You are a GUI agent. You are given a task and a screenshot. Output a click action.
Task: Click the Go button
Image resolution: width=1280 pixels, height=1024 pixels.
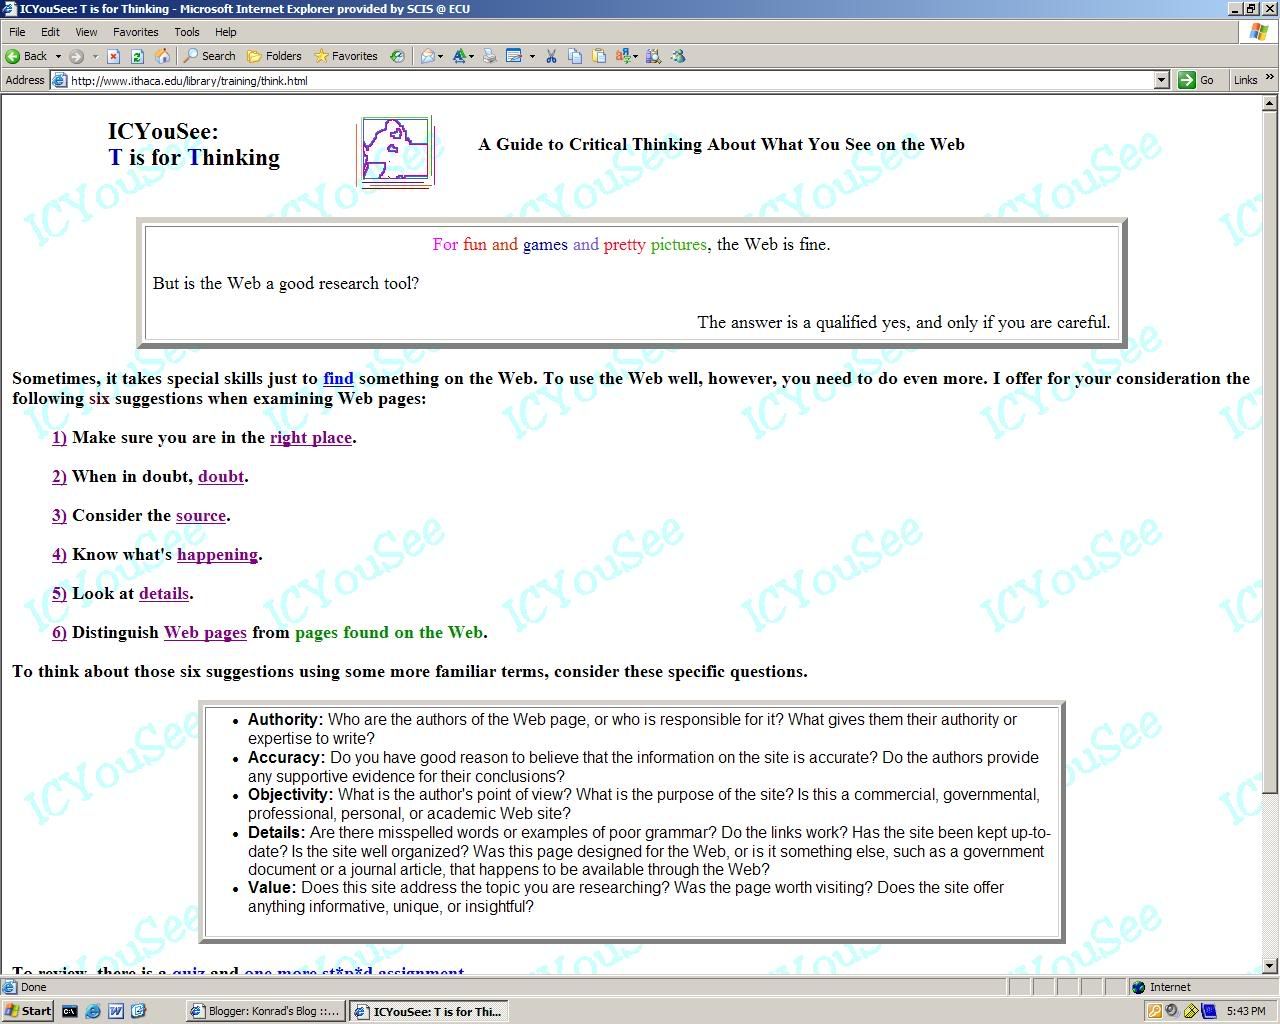click(x=1197, y=80)
